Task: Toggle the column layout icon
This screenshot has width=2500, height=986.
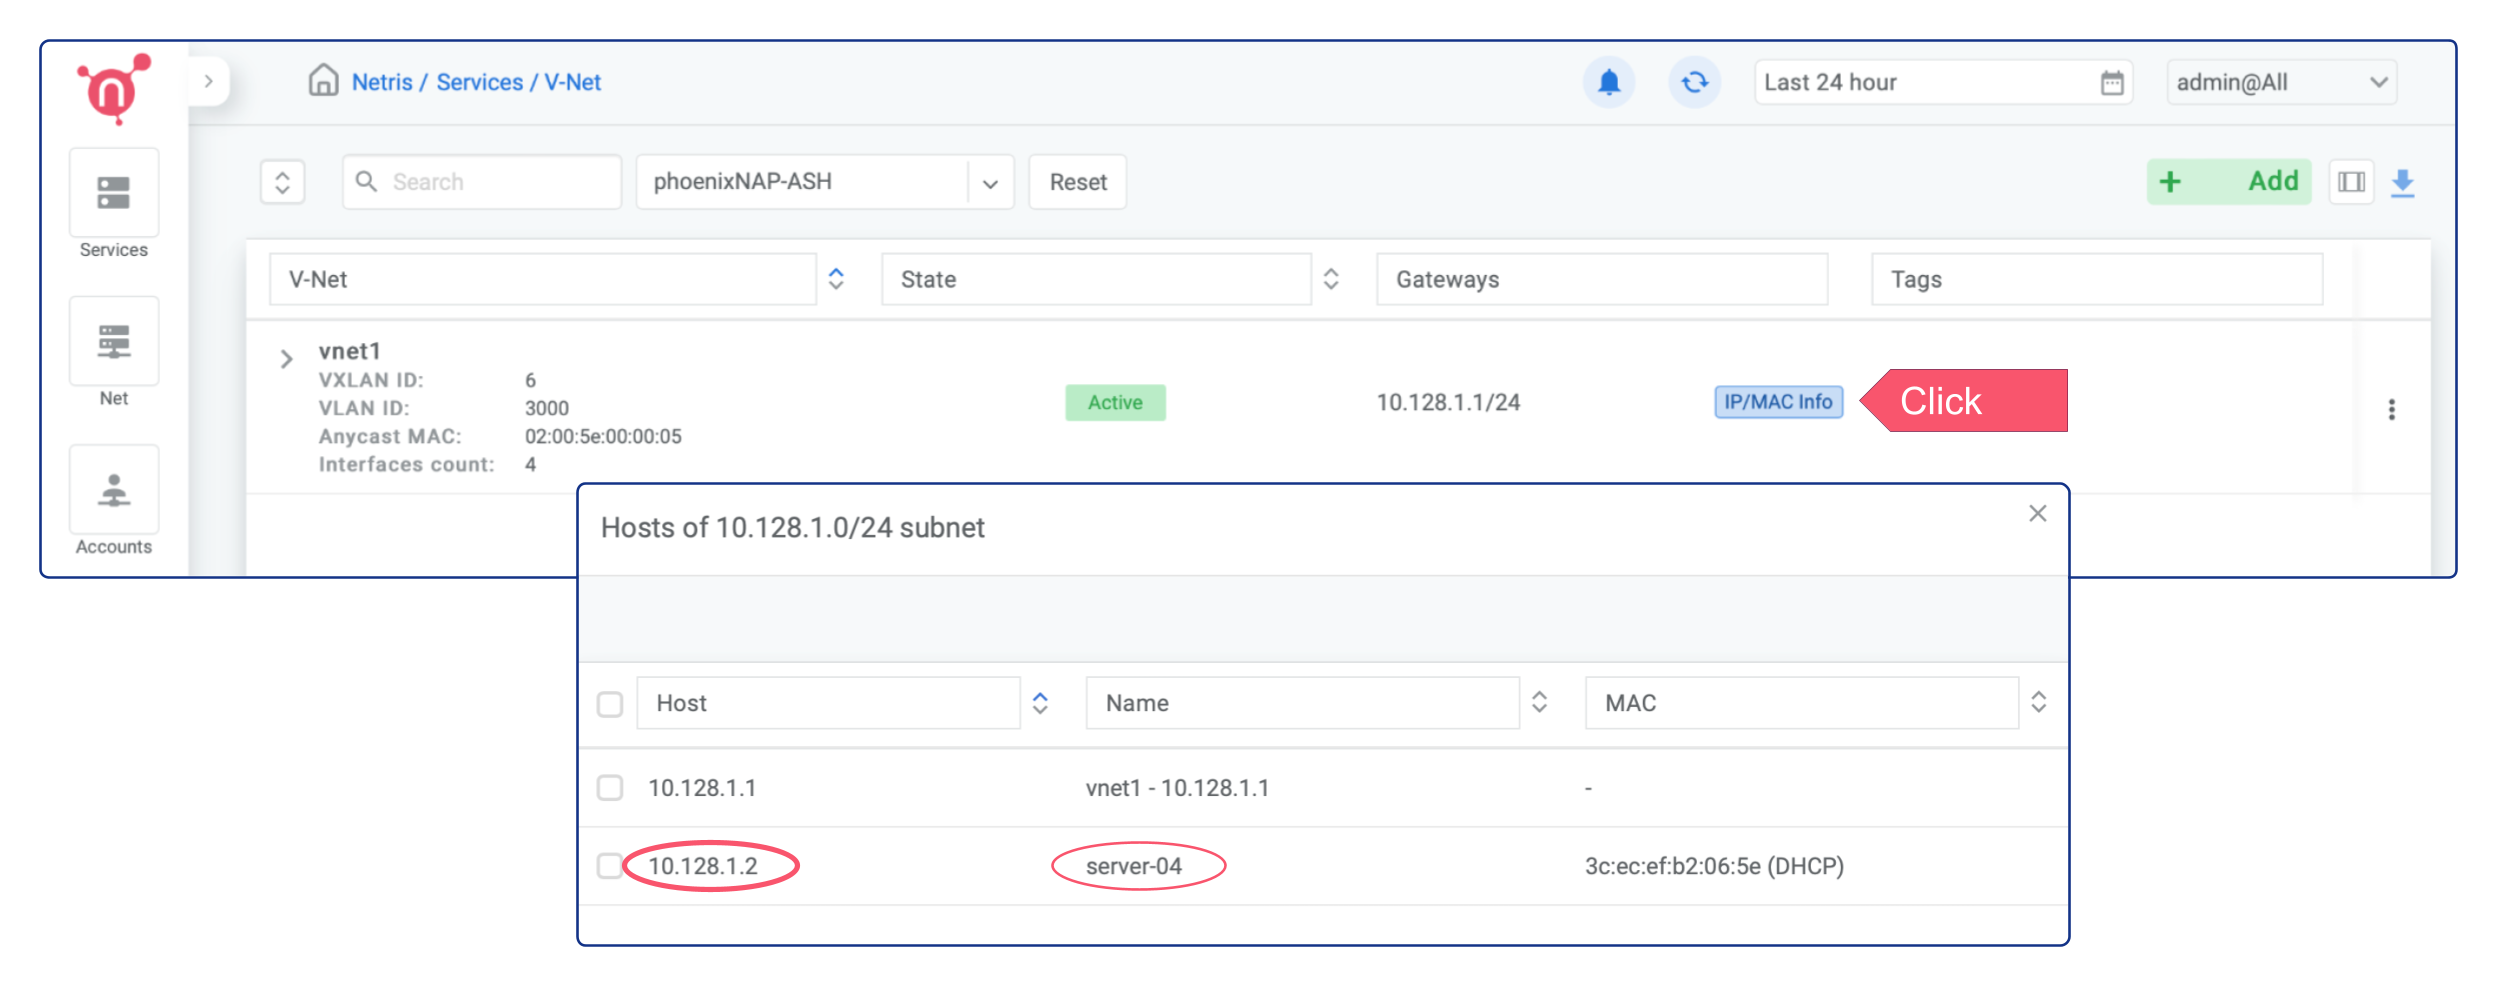Action: click(2351, 182)
